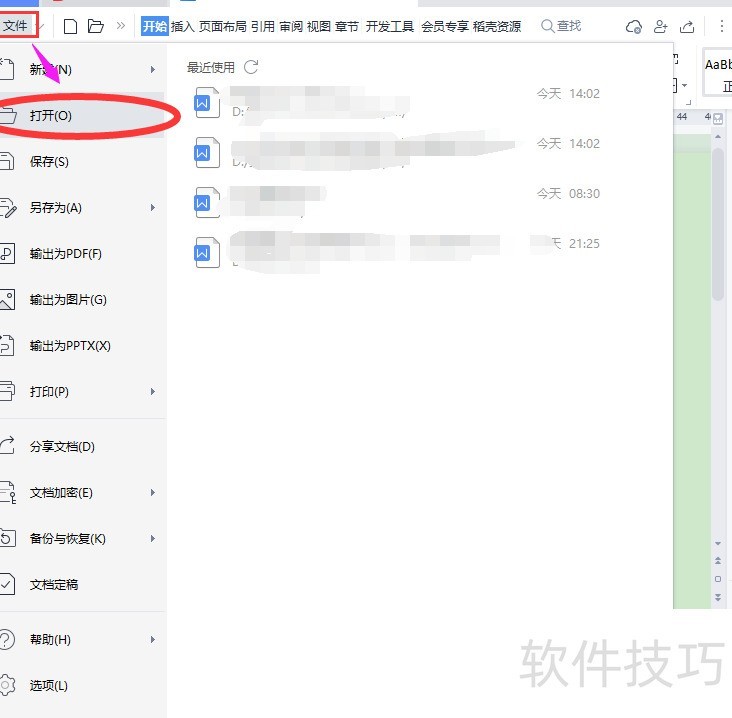Image resolution: width=732 pixels, height=718 pixels.
Task: Expand the 另存为(A) submenu arrow
Action: pyautogui.click(x=153, y=207)
